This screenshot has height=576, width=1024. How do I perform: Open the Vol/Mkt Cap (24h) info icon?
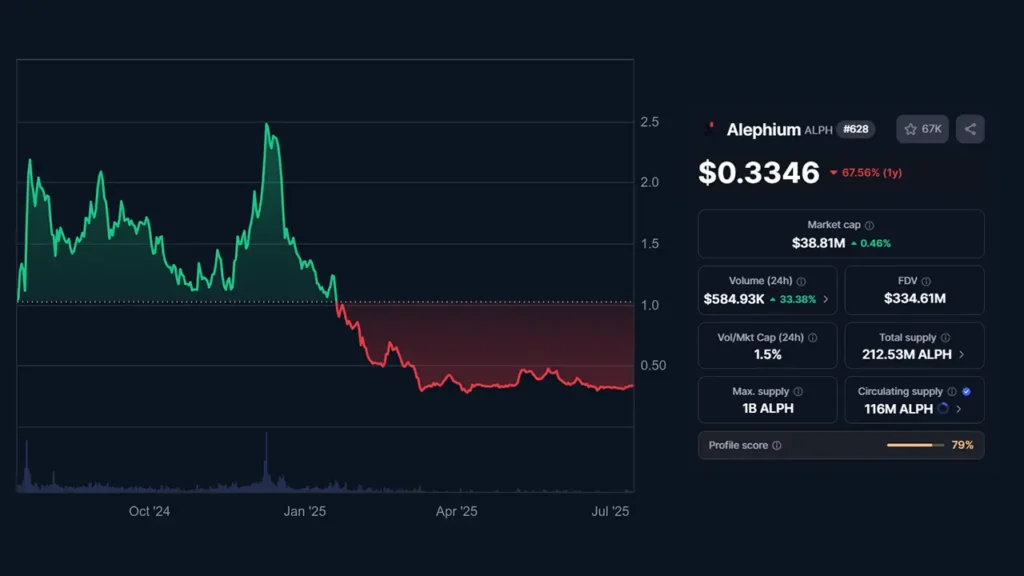coord(812,338)
